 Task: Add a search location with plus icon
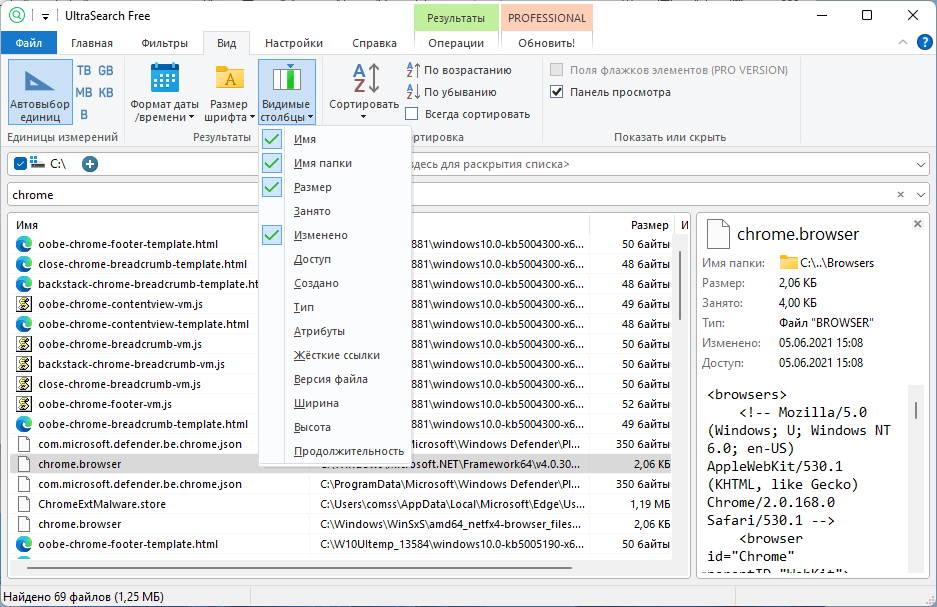[90, 164]
